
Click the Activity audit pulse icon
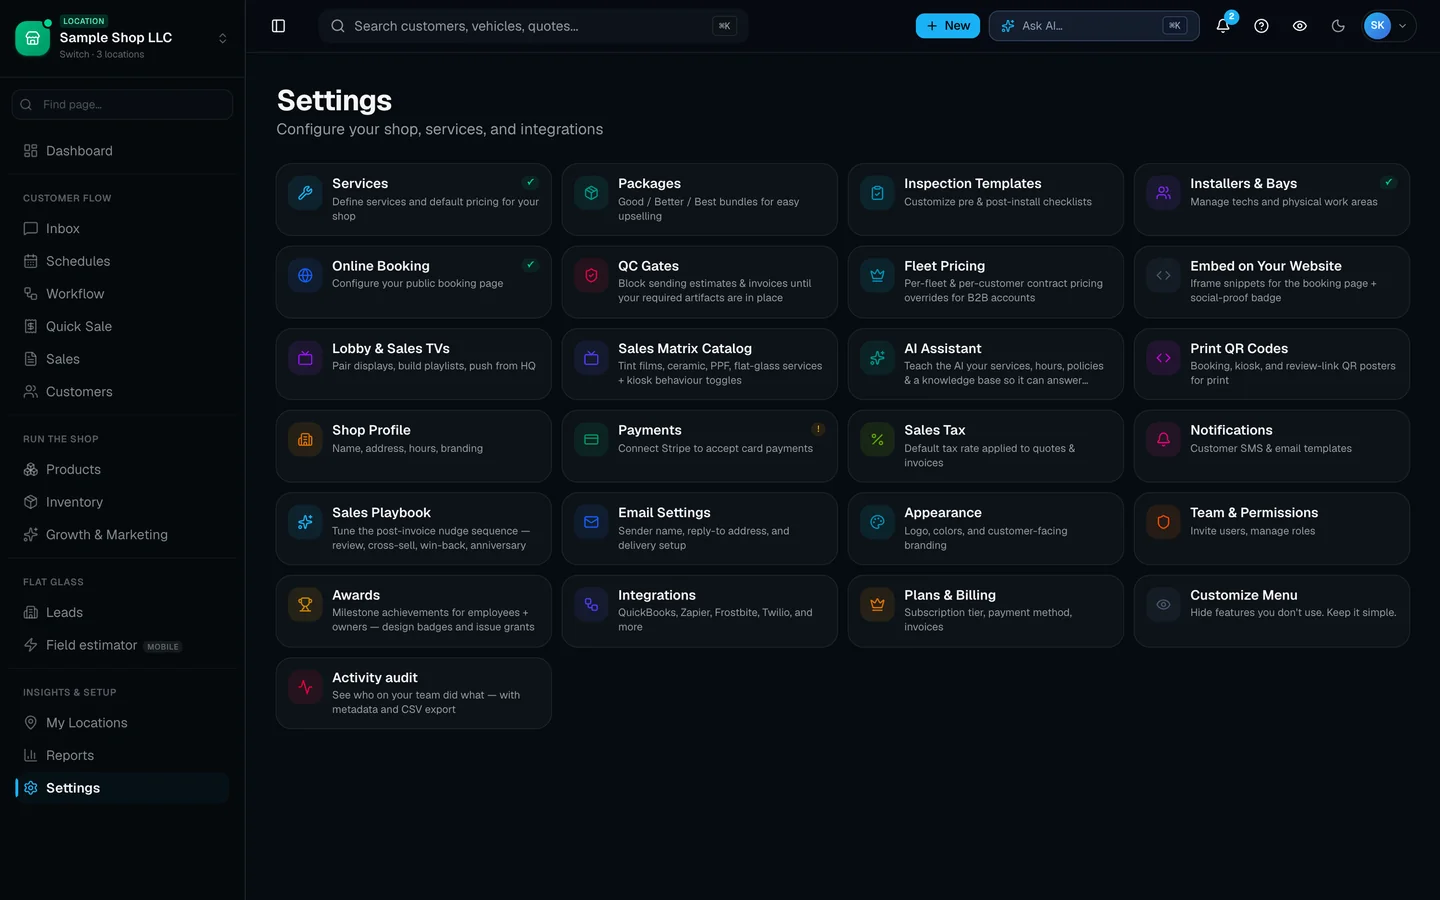coord(305,687)
